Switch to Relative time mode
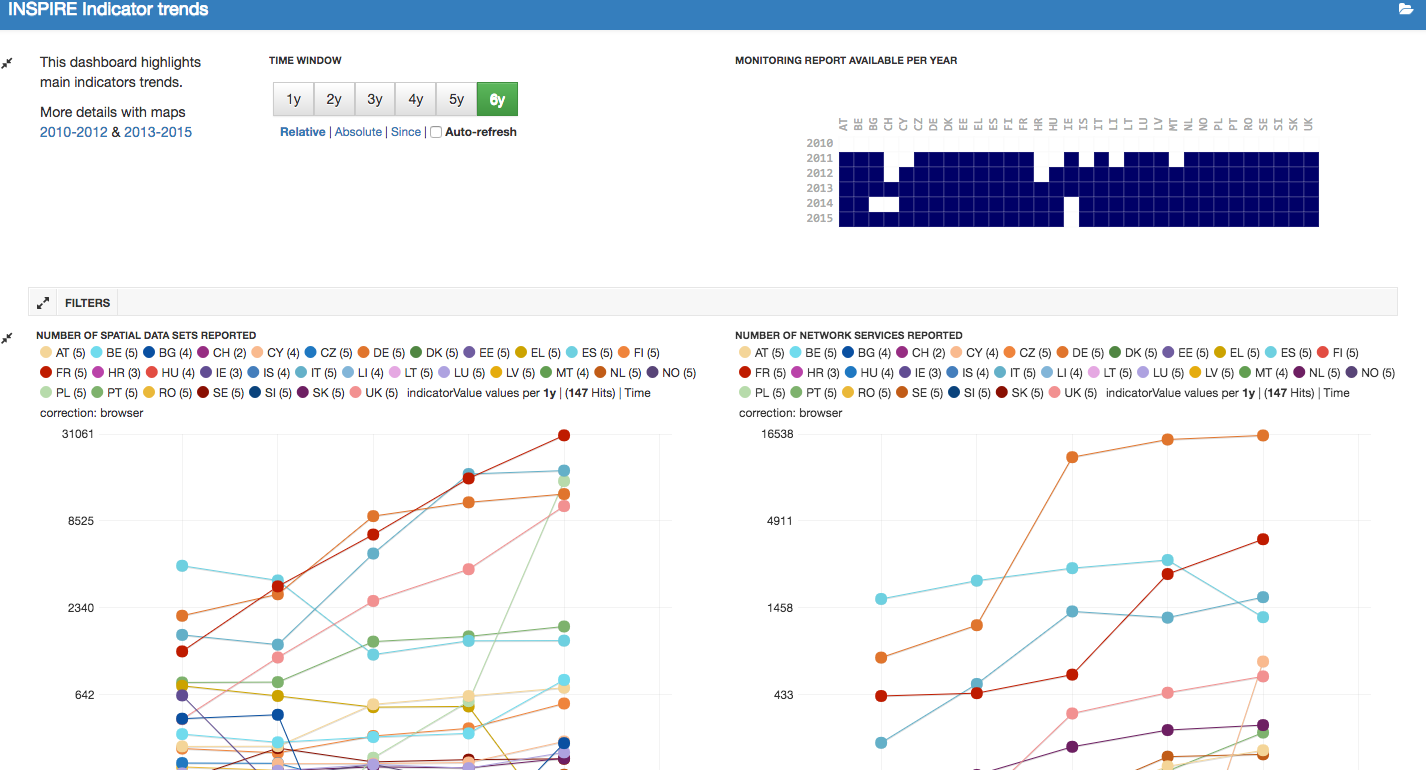Viewport: 1426px width, 770px height. tap(302, 132)
